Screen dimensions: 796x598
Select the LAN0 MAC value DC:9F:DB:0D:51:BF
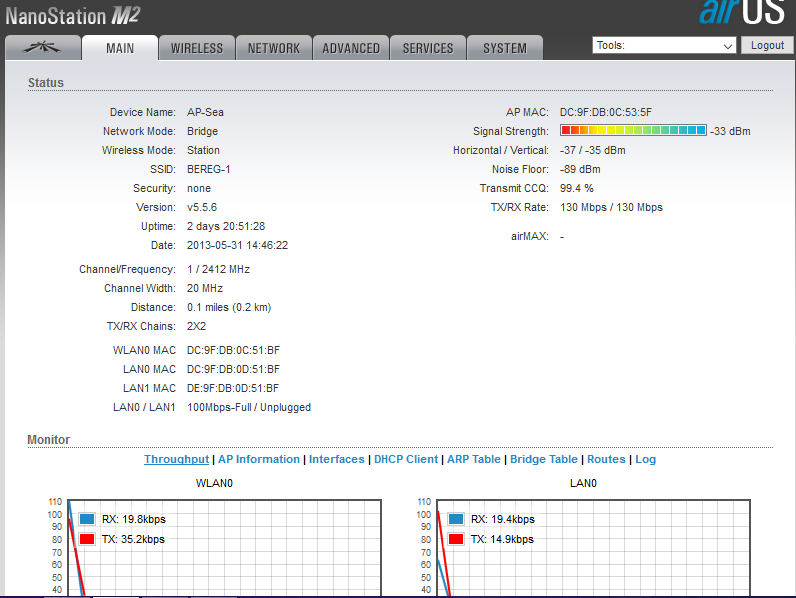[x=233, y=369]
